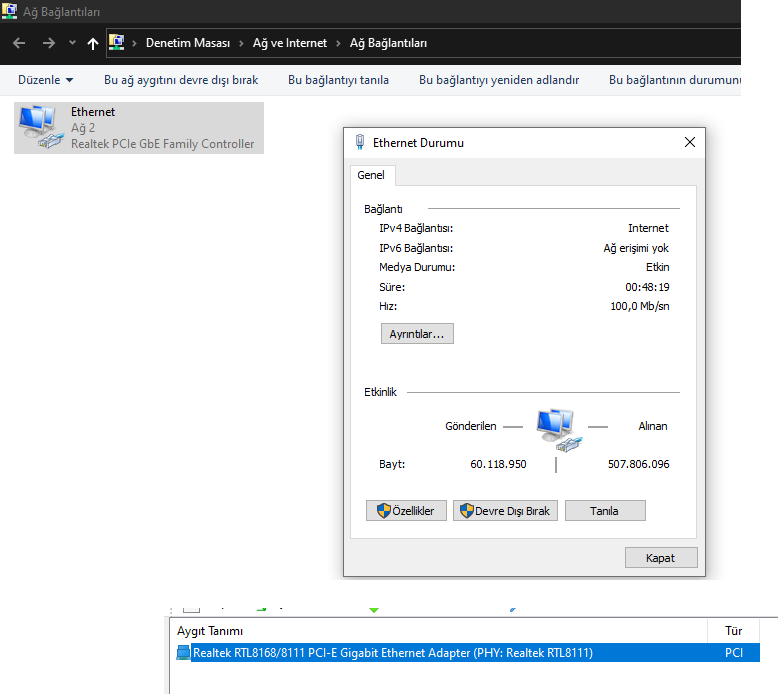Select Realtek RTL8168/8111 adapter row
This screenshot has height=694, width=778.
[x=468, y=652]
